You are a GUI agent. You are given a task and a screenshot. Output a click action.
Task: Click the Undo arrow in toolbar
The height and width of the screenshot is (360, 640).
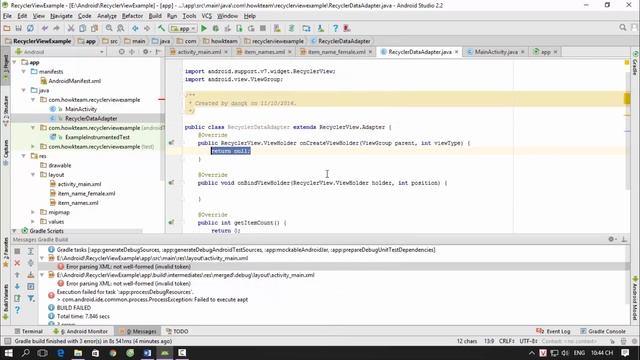click(x=44, y=28)
